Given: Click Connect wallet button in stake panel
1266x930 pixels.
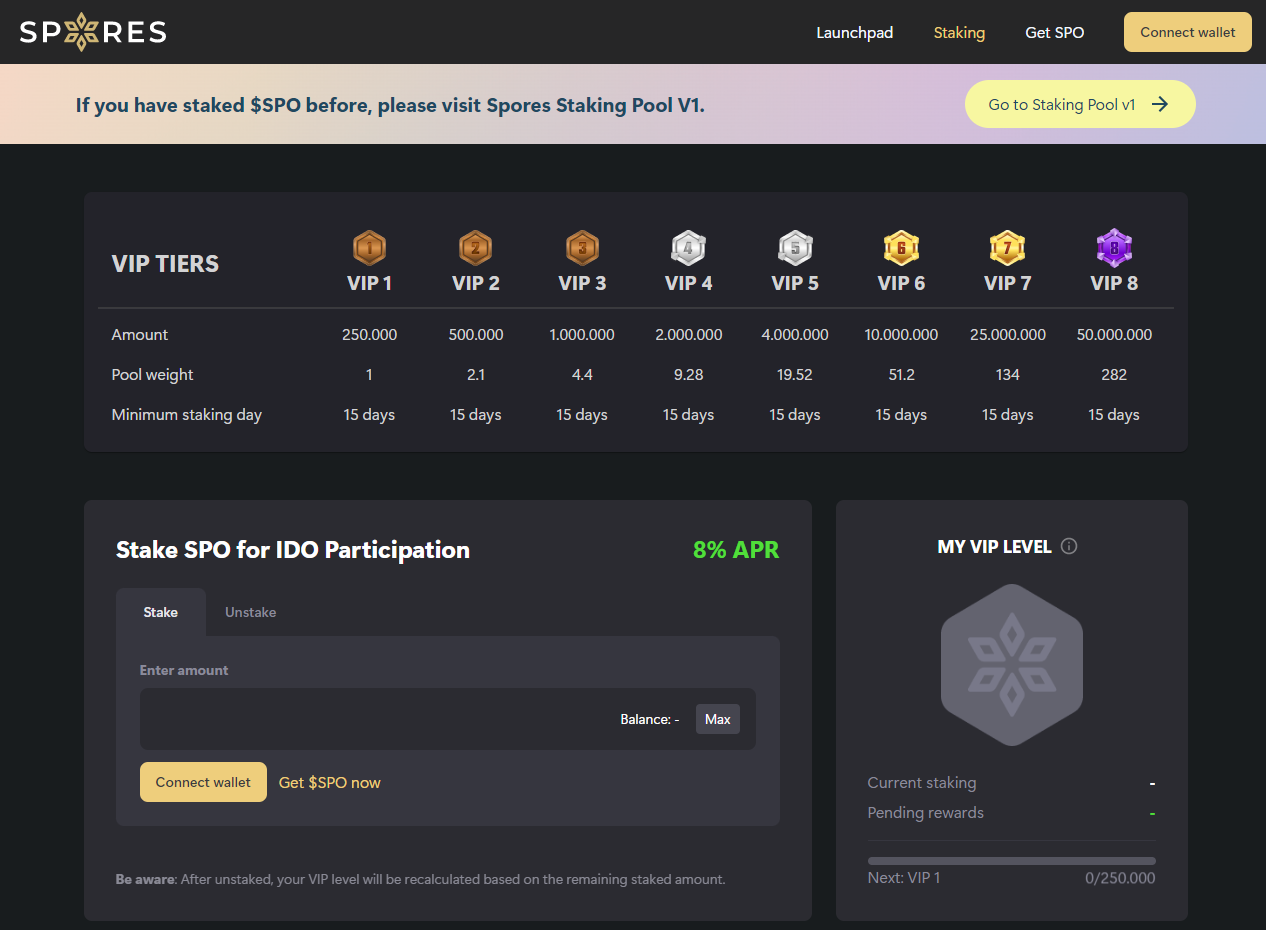Looking at the screenshot, I should (203, 782).
